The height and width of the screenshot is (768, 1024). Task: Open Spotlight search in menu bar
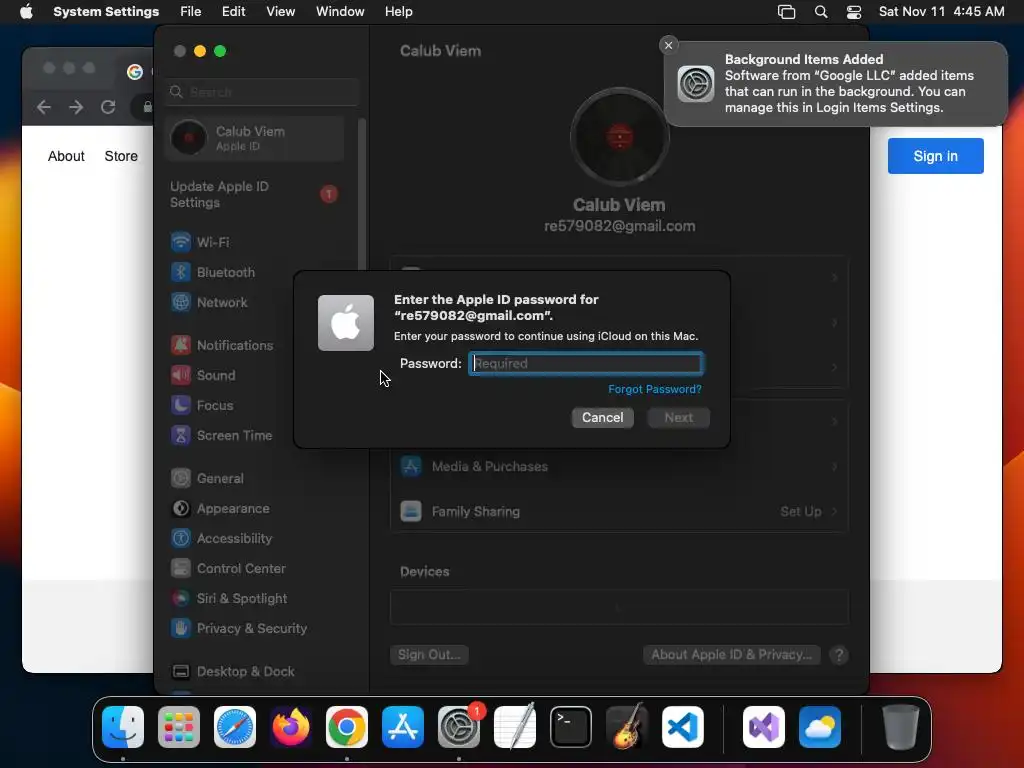[x=821, y=12]
